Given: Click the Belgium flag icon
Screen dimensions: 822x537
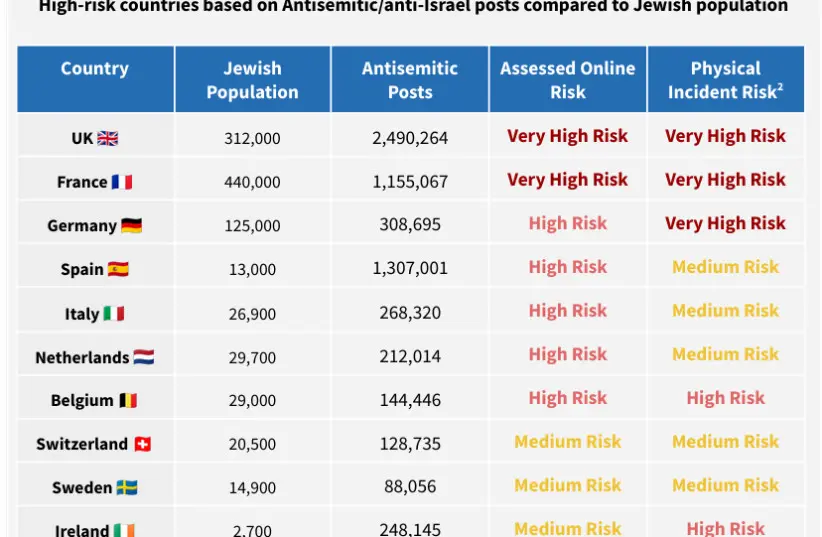Looking at the screenshot, I should pyautogui.click(x=127, y=401).
